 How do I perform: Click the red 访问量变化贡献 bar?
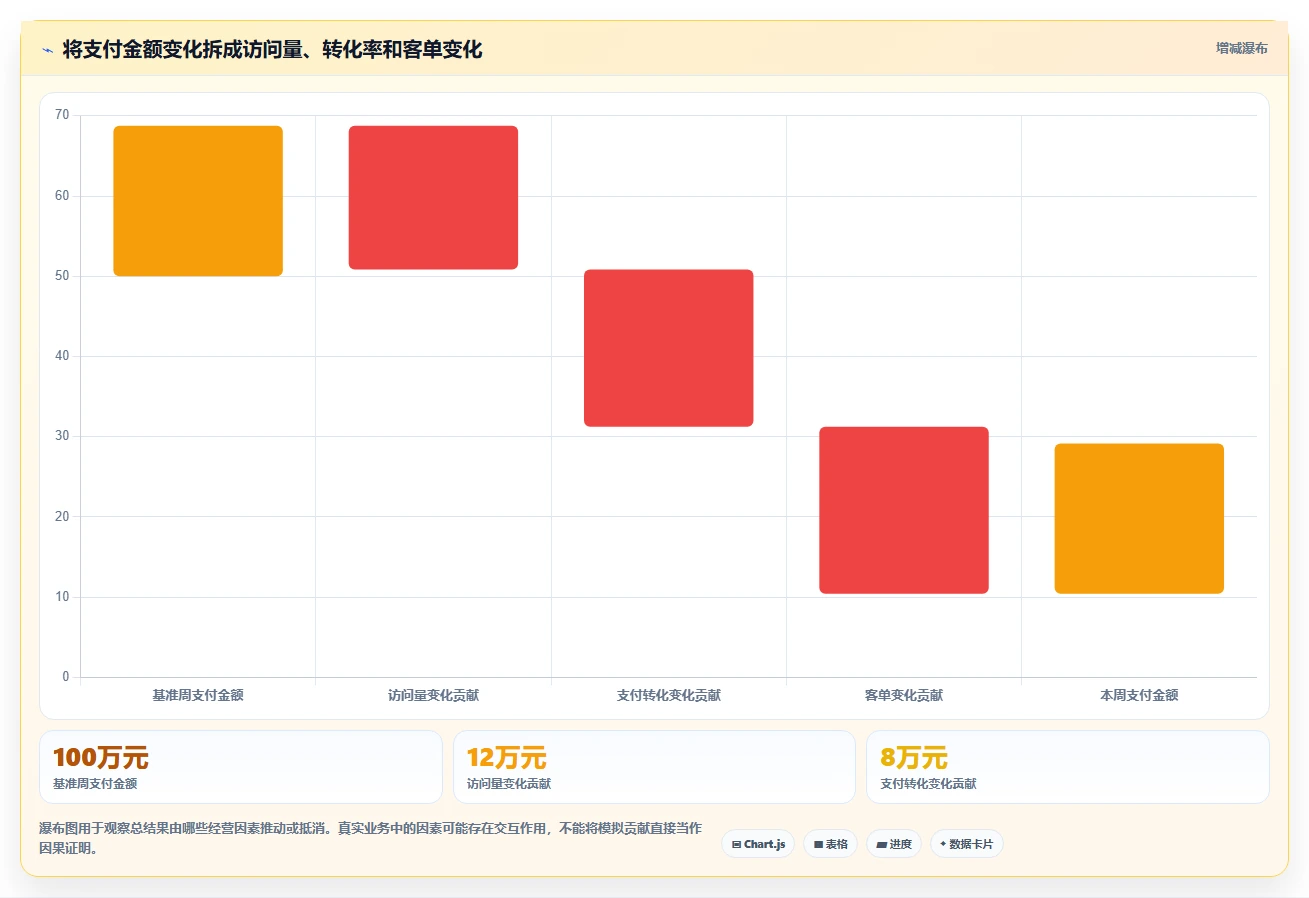point(433,198)
